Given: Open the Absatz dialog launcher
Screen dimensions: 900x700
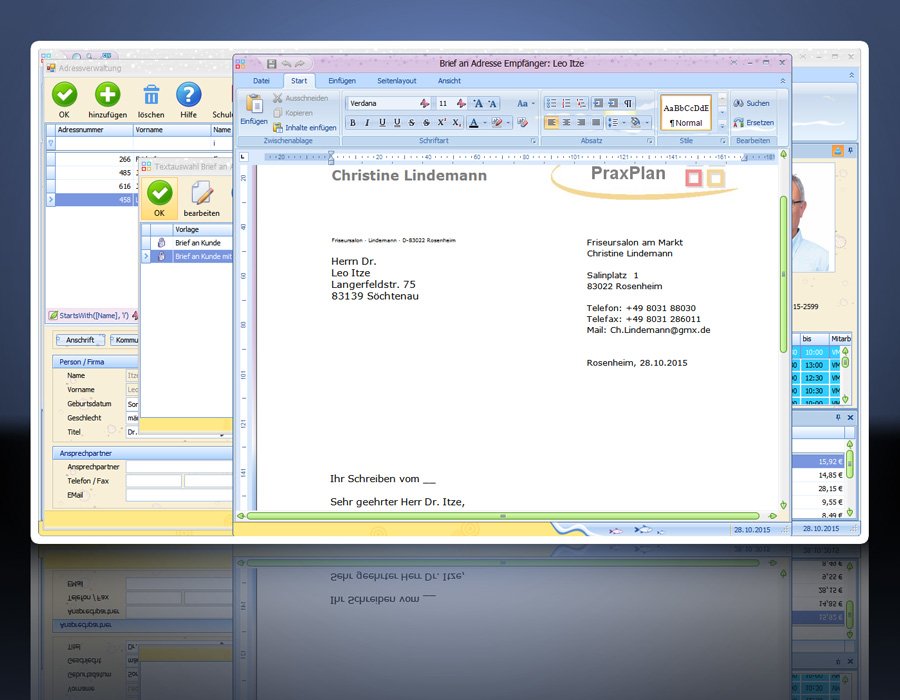Looking at the screenshot, I should tap(650, 141).
